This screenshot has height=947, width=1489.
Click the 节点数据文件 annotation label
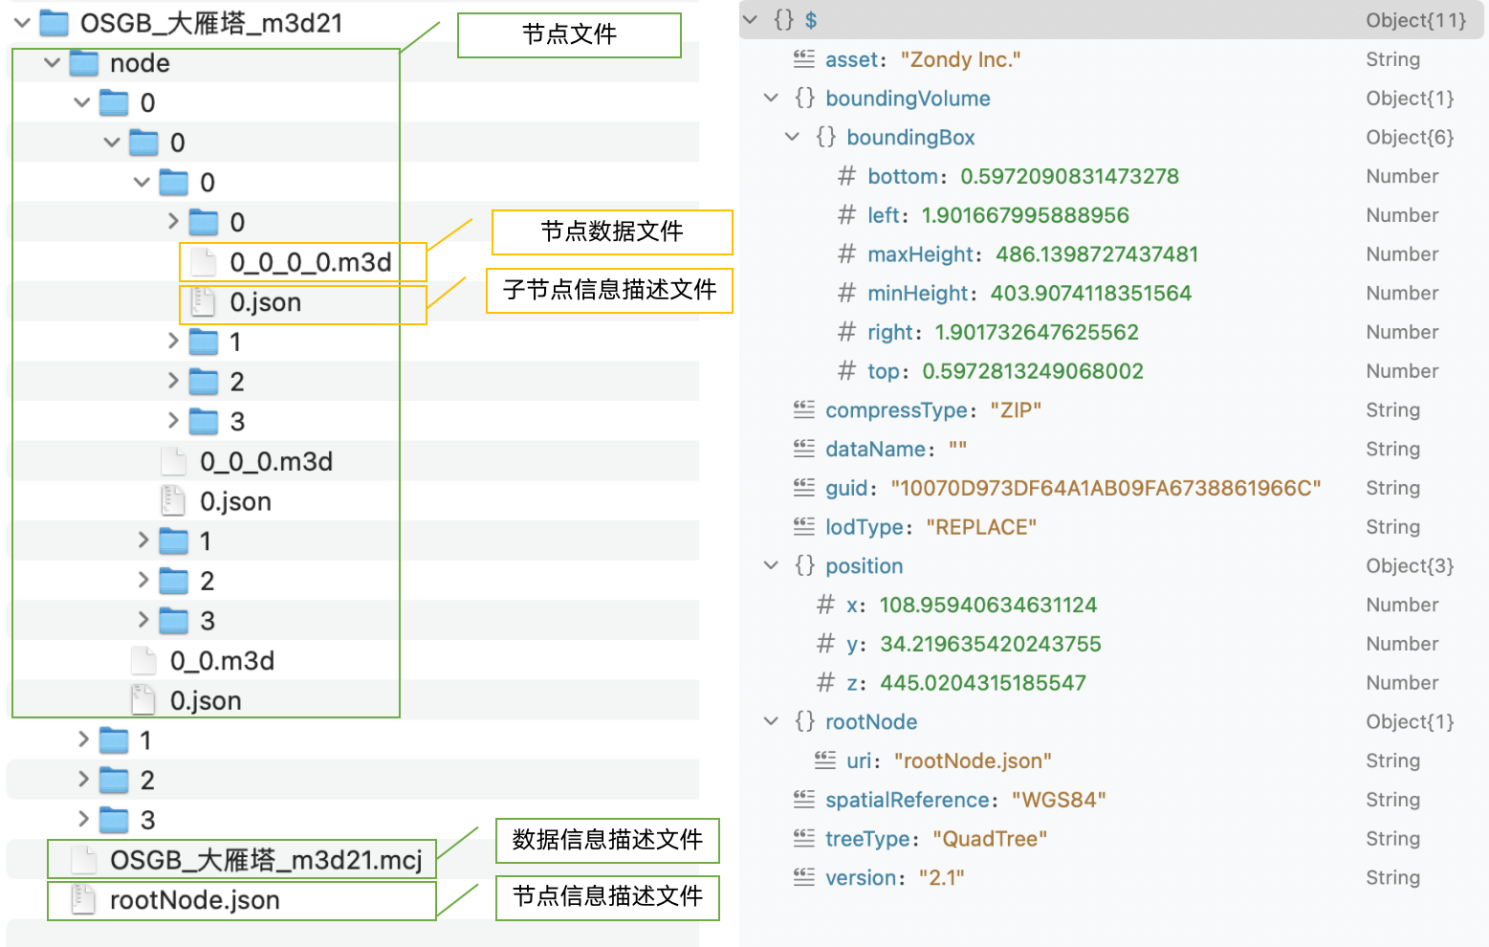(611, 232)
